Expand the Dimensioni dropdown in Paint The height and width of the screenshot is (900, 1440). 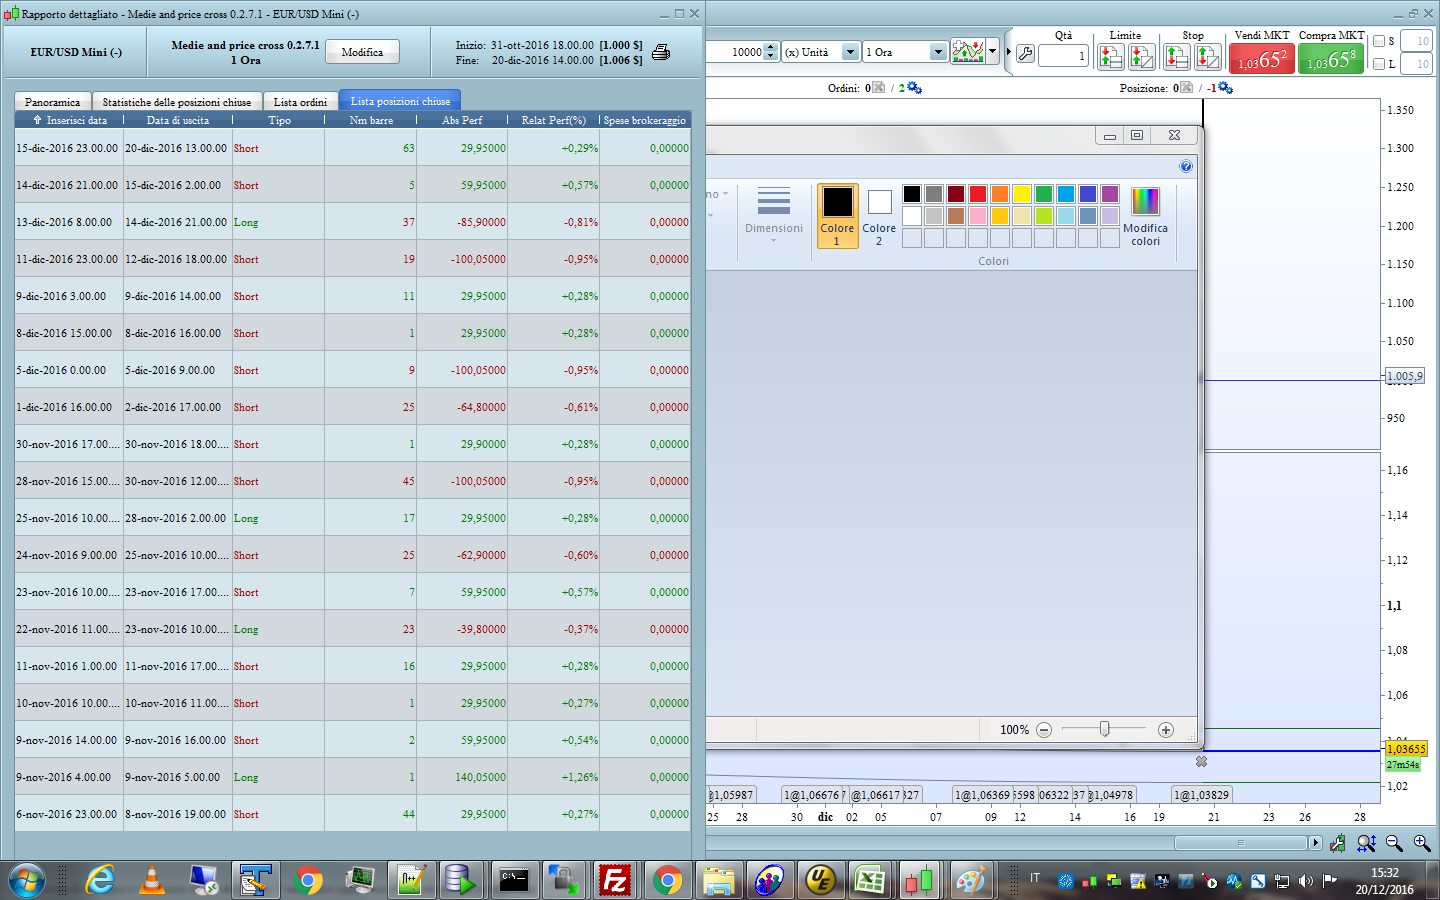coord(774,214)
